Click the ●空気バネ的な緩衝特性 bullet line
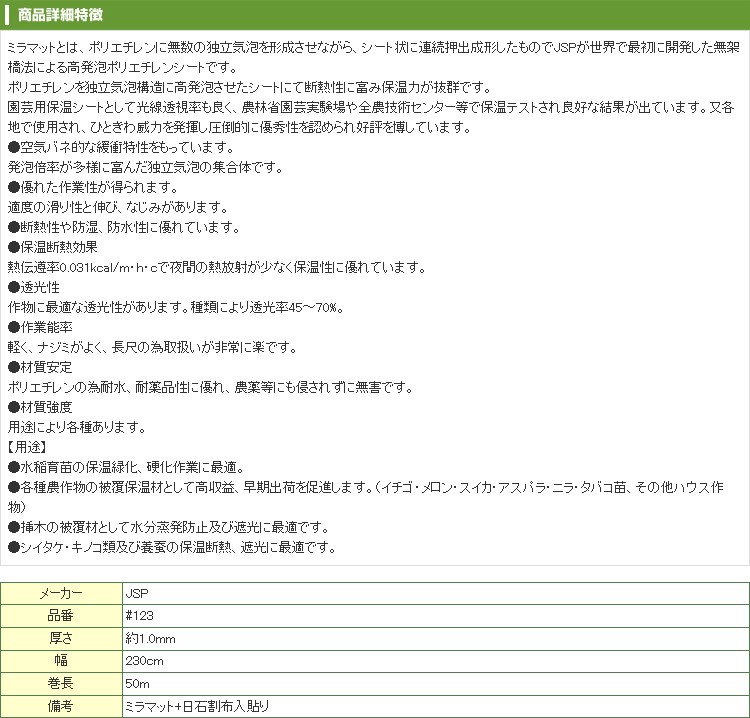 click(121, 147)
